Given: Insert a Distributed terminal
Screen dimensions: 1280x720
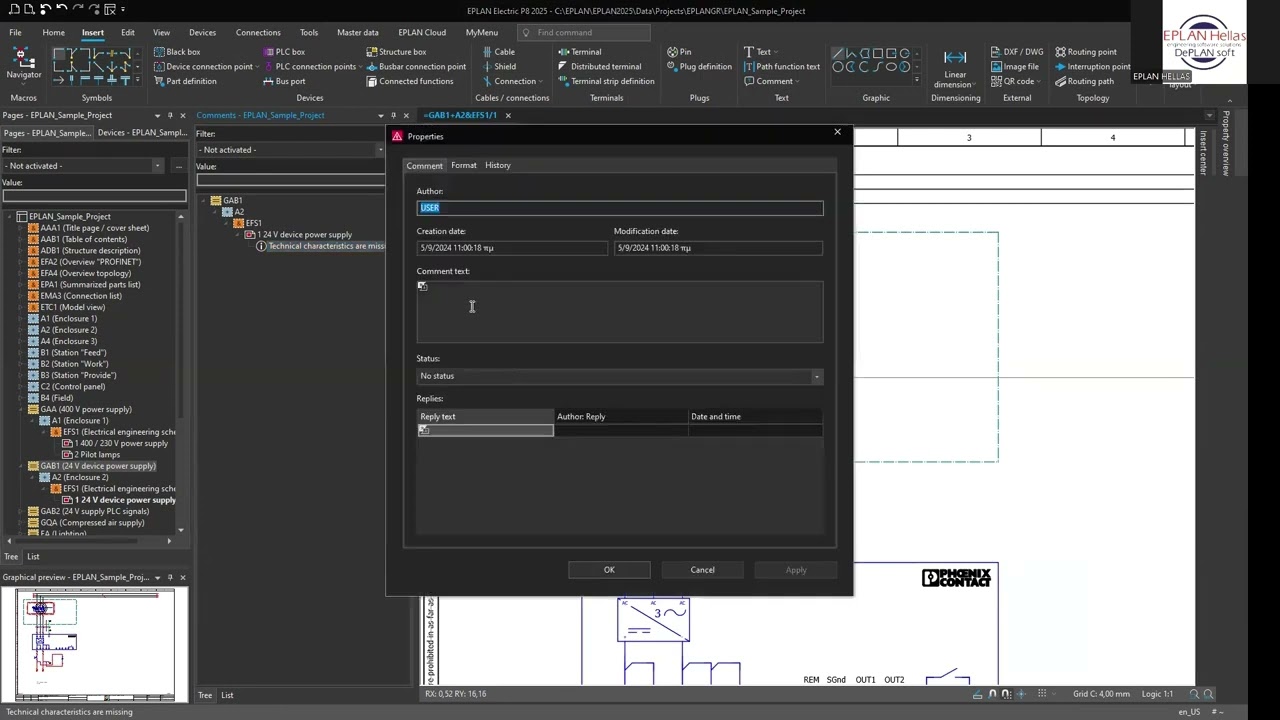Looking at the screenshot, I should [x=599, y=67].
